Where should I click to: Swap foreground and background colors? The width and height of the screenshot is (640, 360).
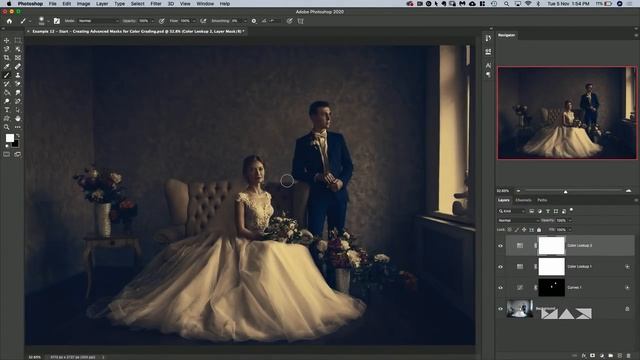point(18,136)
